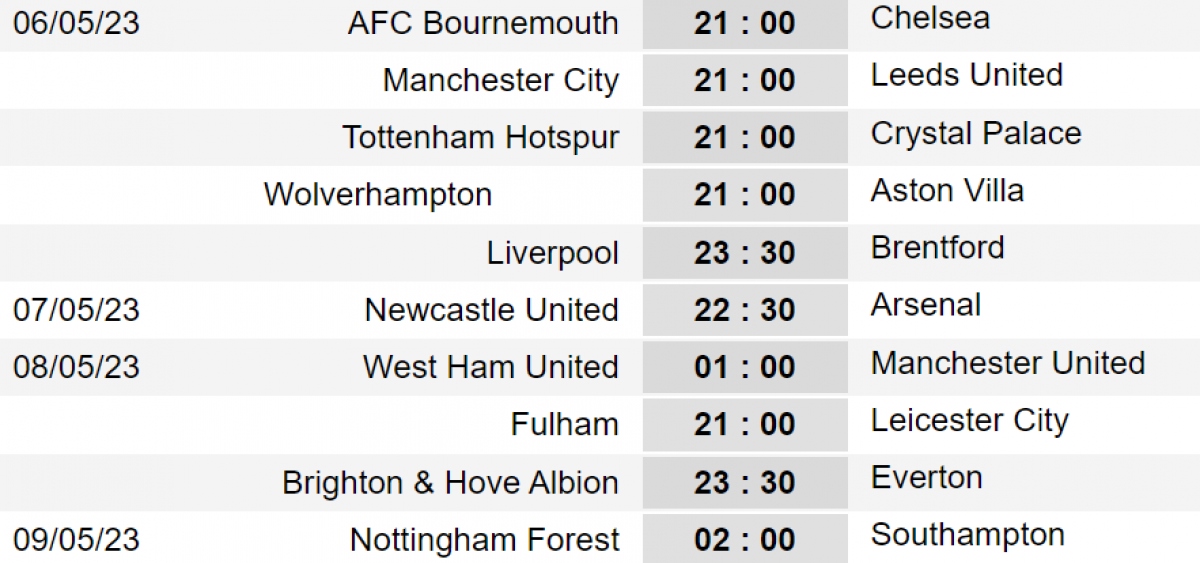Click the 06/05/23 match date
The height and width of the screenshot is (563, 1200).
coord(76,23)
